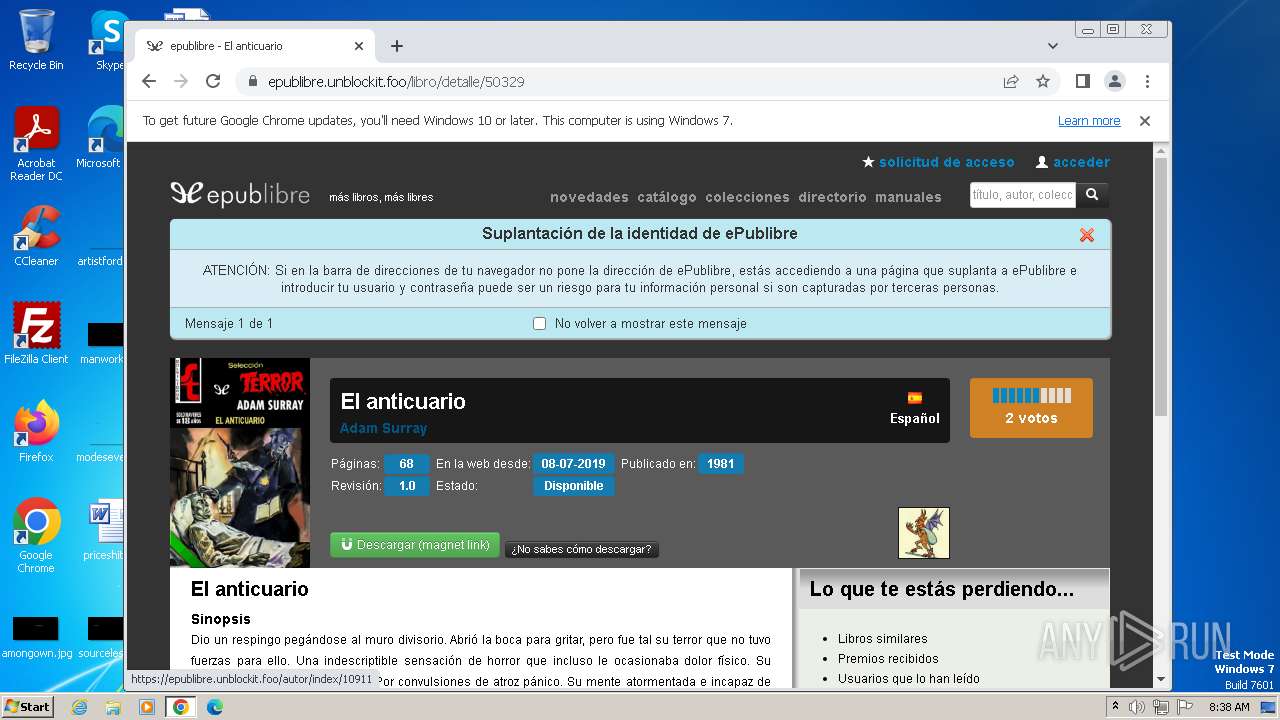Open Internet Explorer from taskbar
Screen dimensions: 1280x720
click(79, 707)
